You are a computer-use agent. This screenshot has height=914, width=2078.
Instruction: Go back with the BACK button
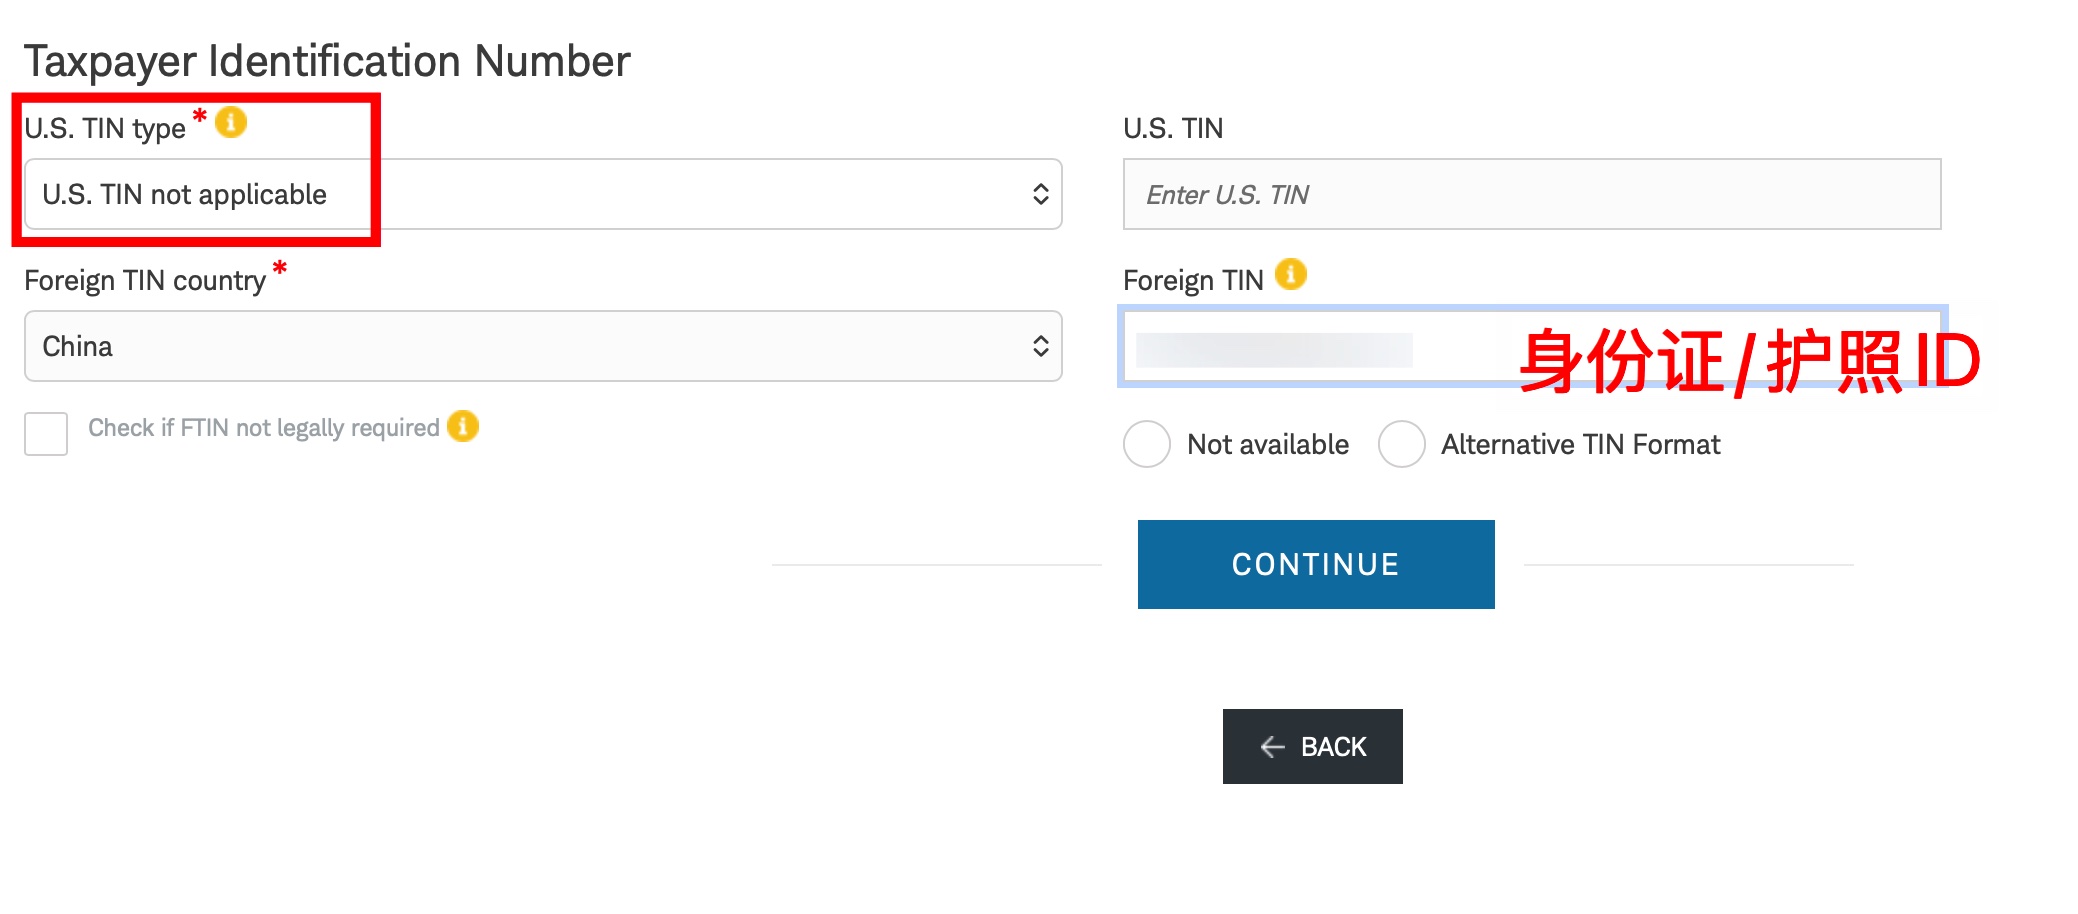(x=1313, y=747)
